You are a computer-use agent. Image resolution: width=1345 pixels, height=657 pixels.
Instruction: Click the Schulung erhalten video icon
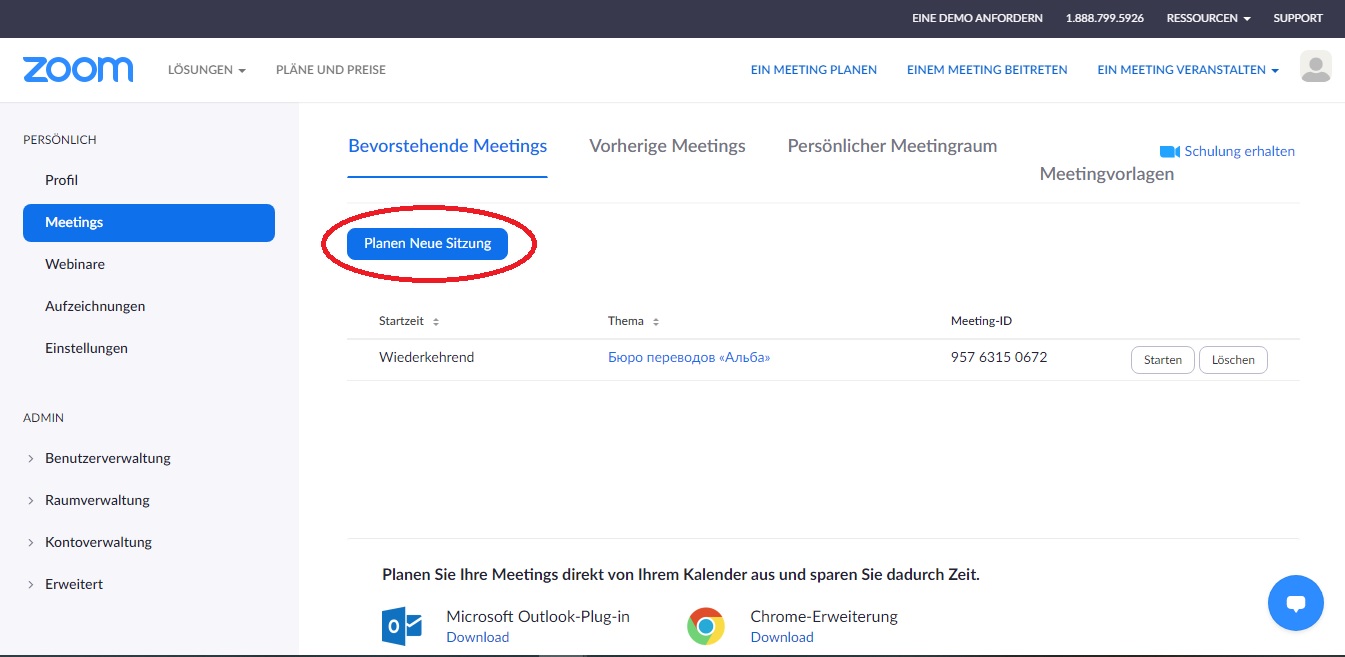coord(1169,152)
